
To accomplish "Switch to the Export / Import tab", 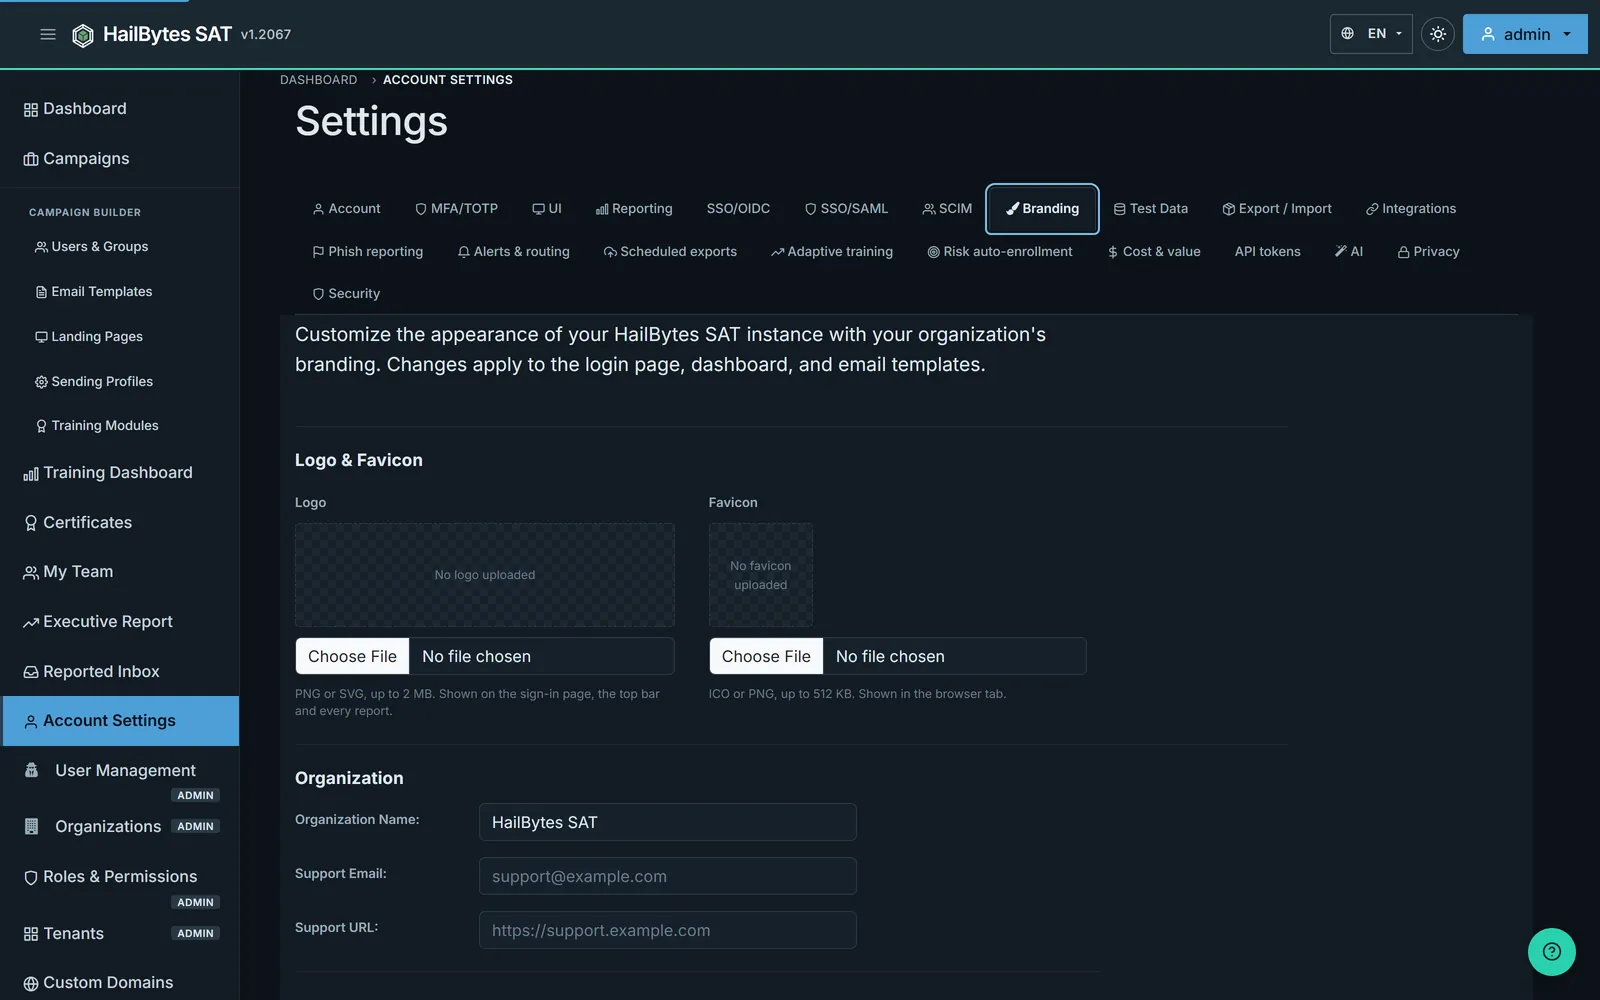I will 1277,209.
